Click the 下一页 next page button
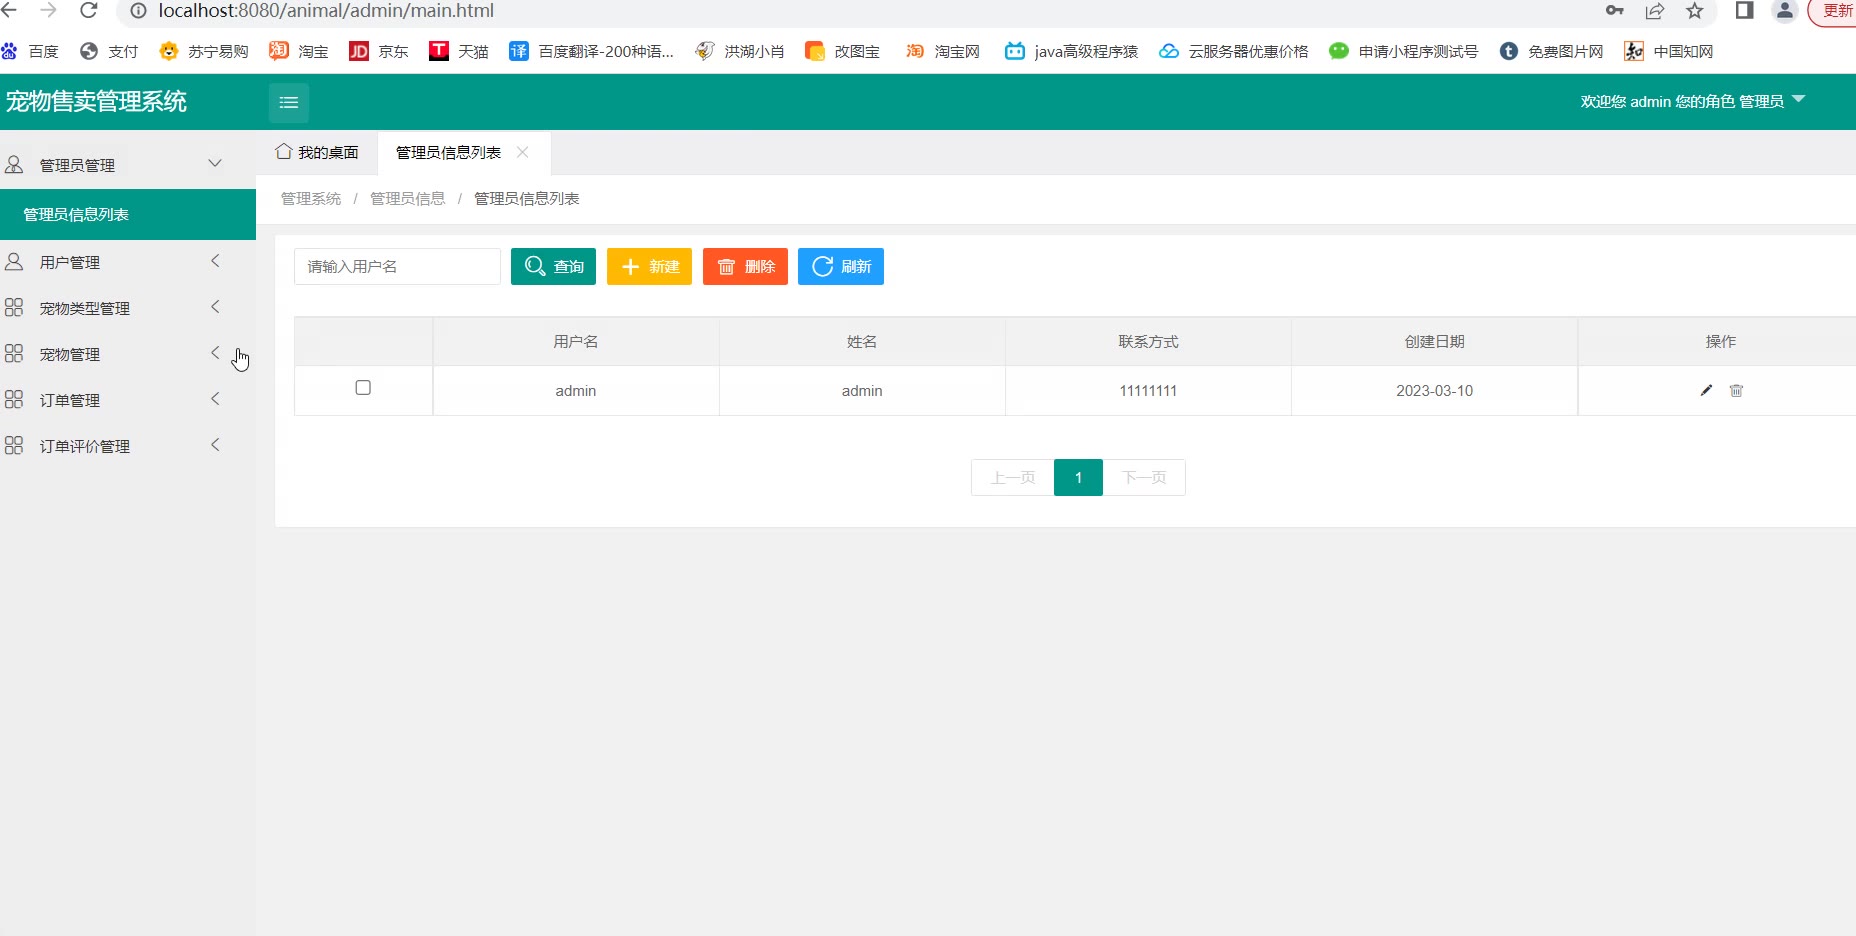Image resolution: width=1856 pixels, height=936 pixels. tap(1144, 477)
